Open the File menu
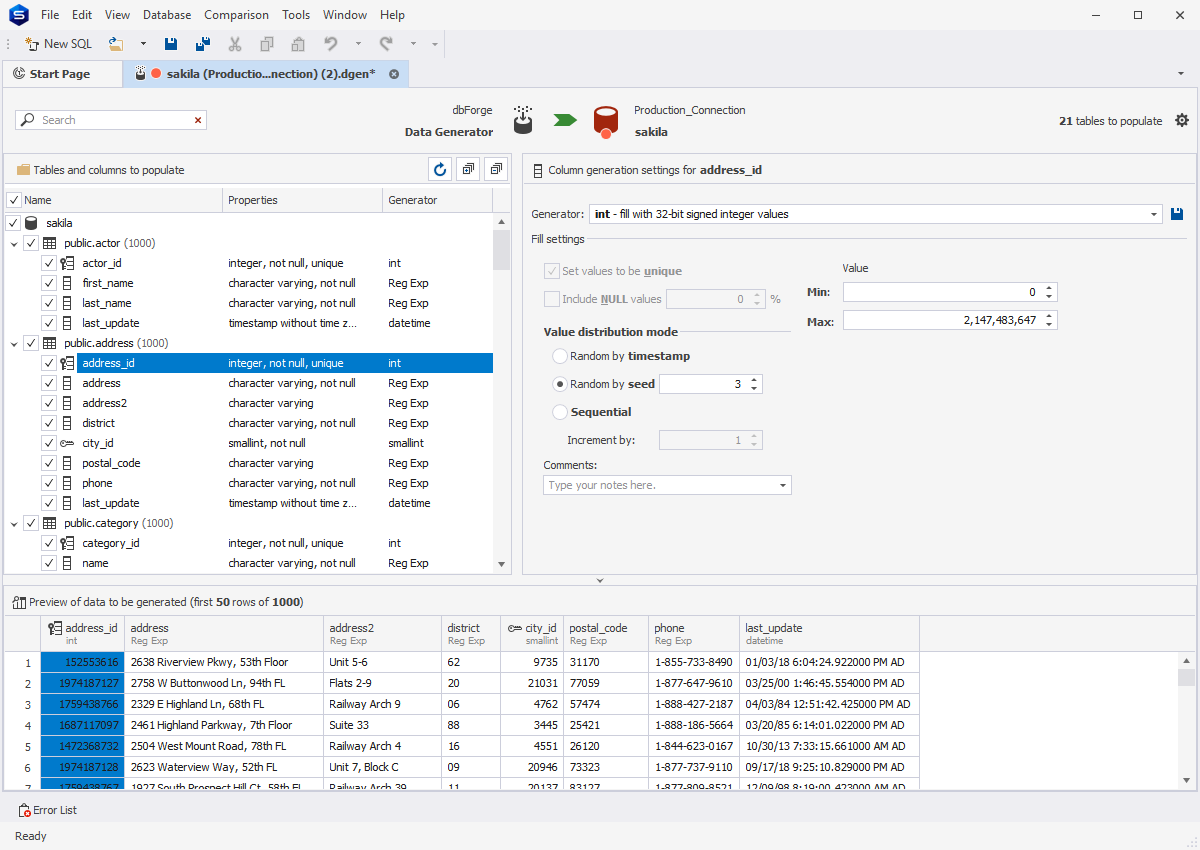Screen dimensions: 1200x850 (x=50, y=15)
